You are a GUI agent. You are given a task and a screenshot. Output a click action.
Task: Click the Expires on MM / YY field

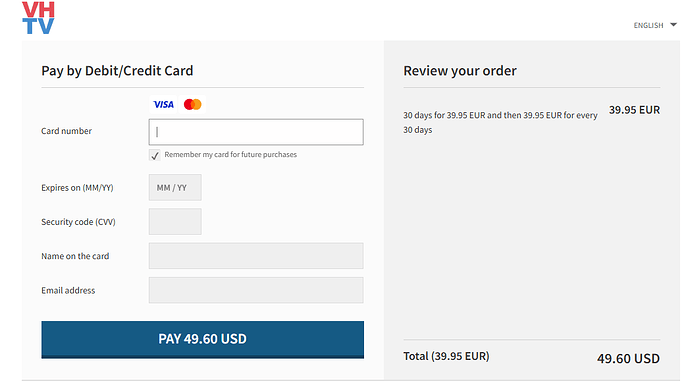[x=175, y=187]
